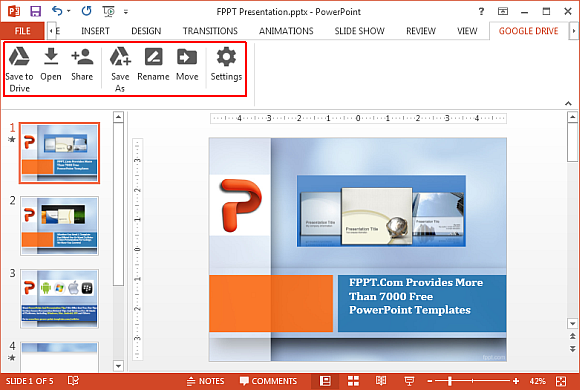The width and height of the screenshot is (580, 390).
Task: Switch to the DESIGN tab
Action: 146,31
